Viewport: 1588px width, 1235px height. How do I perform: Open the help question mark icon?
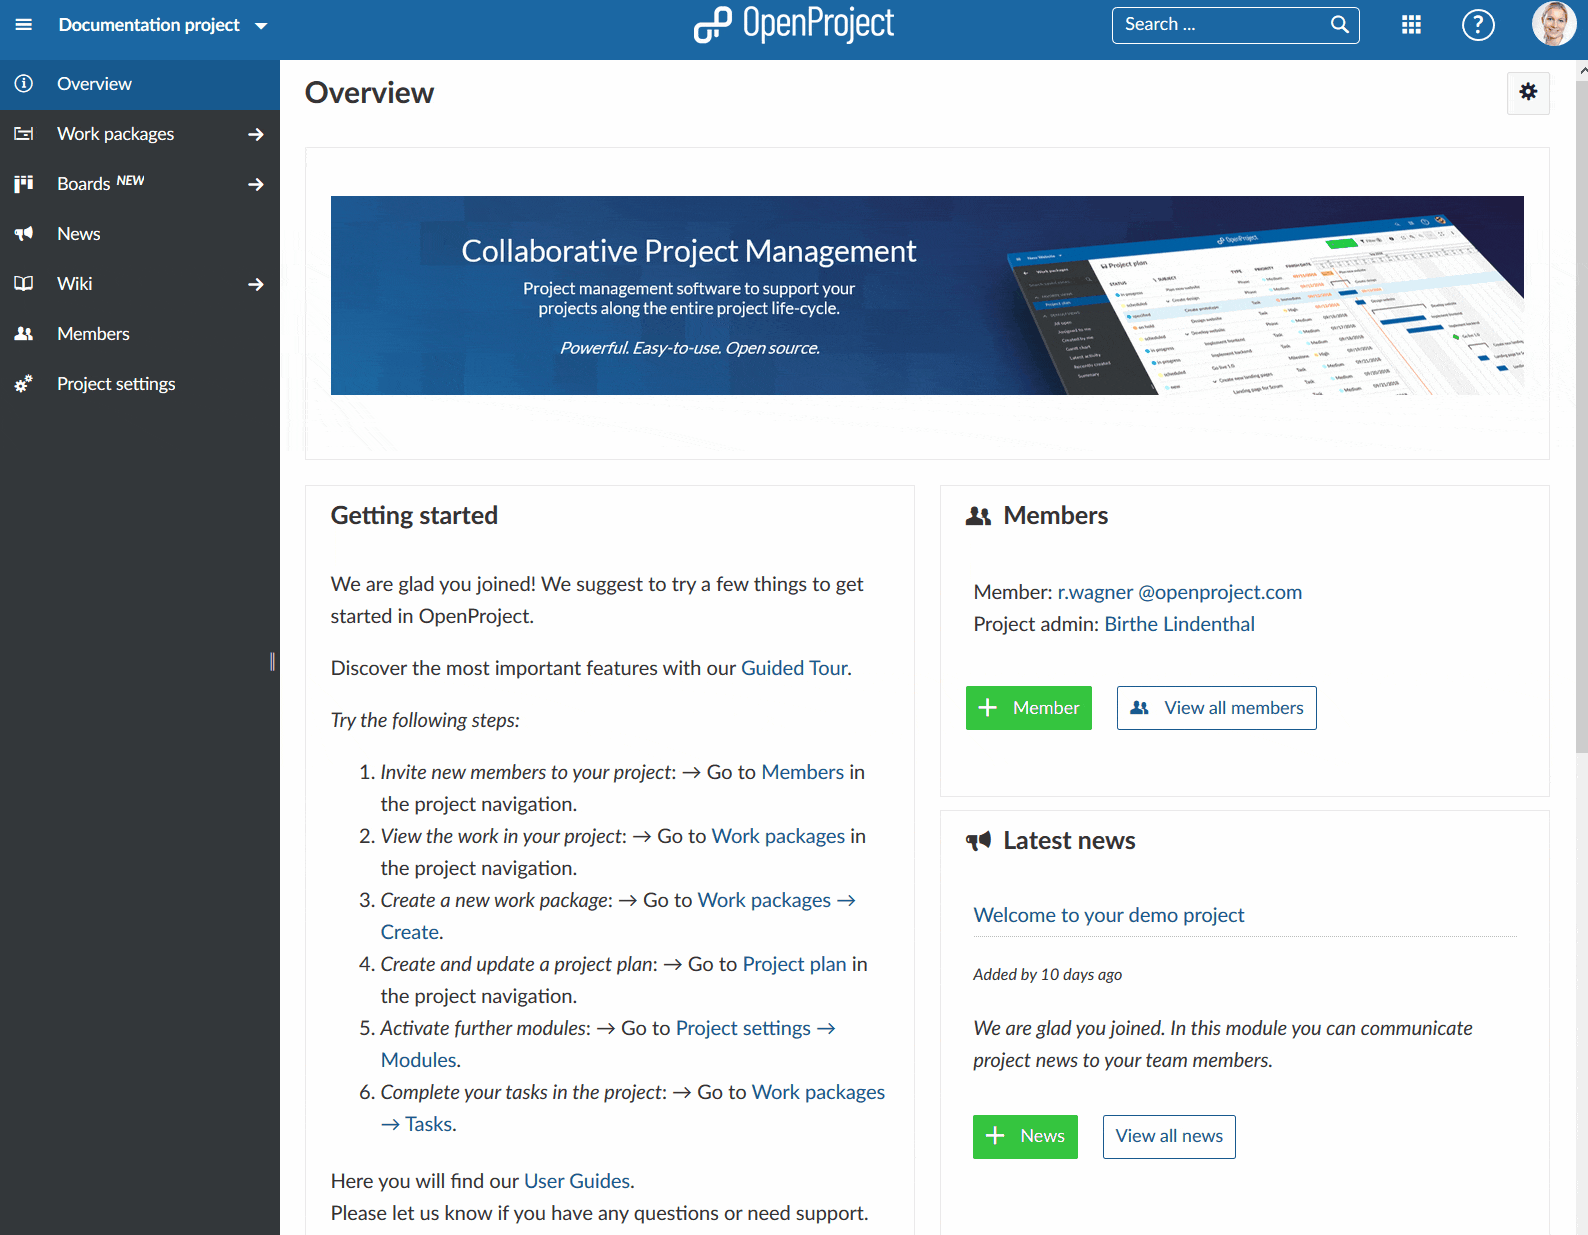pos(1477,25)
